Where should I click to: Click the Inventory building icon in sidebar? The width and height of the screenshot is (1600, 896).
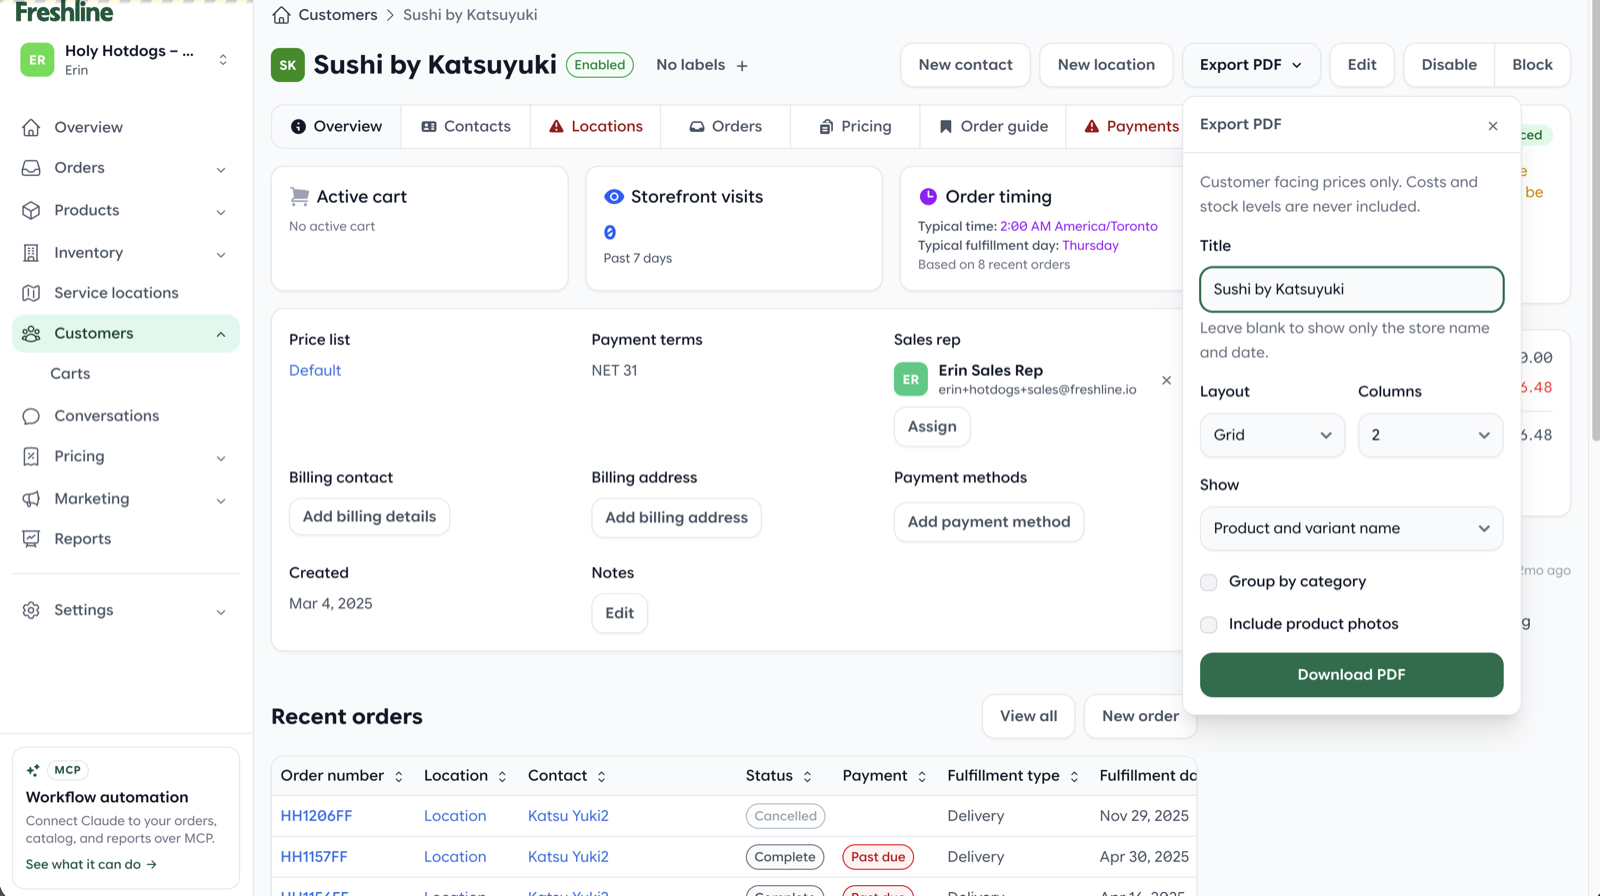point(31,253)
